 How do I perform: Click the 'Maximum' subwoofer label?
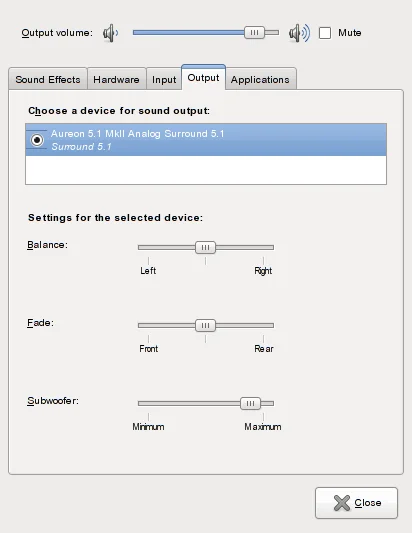click(263, 427)
